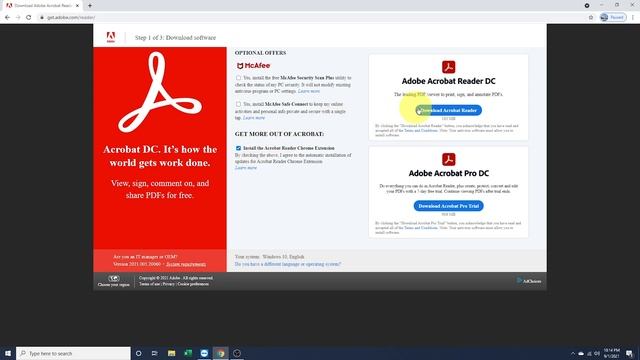Click the browser back arrow
Viewport: 640px width, 360px height.
click(7, 17)
